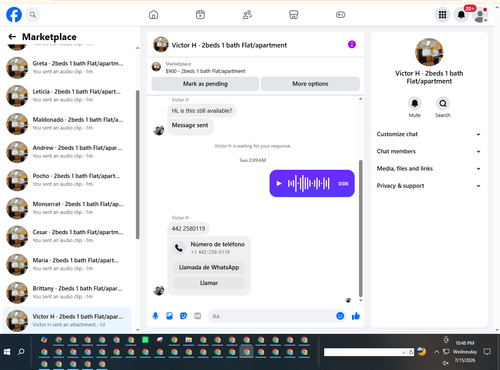Expand Privacy & support section
Image resolution: width=500 pixels, height=370 pixels.
click(x=429, y=186)
